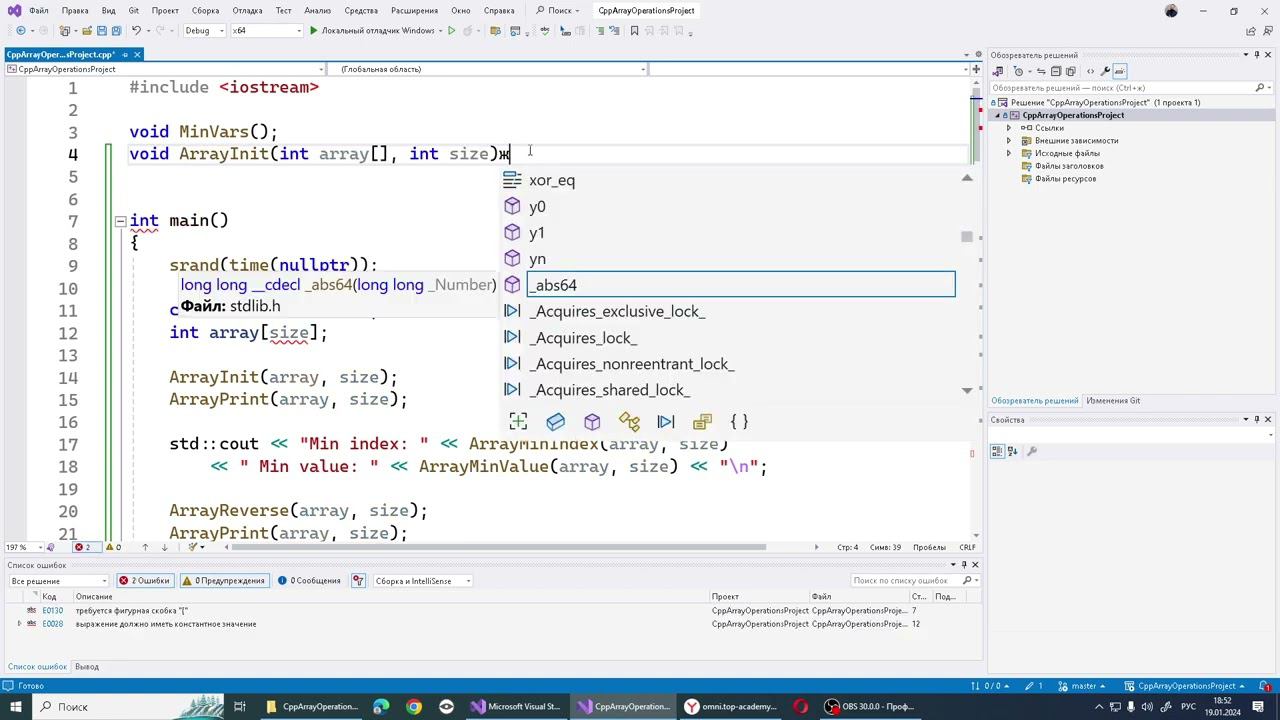Click the Start Without Debugging outline arrow

pyautogui.click(x=452, y=31)
